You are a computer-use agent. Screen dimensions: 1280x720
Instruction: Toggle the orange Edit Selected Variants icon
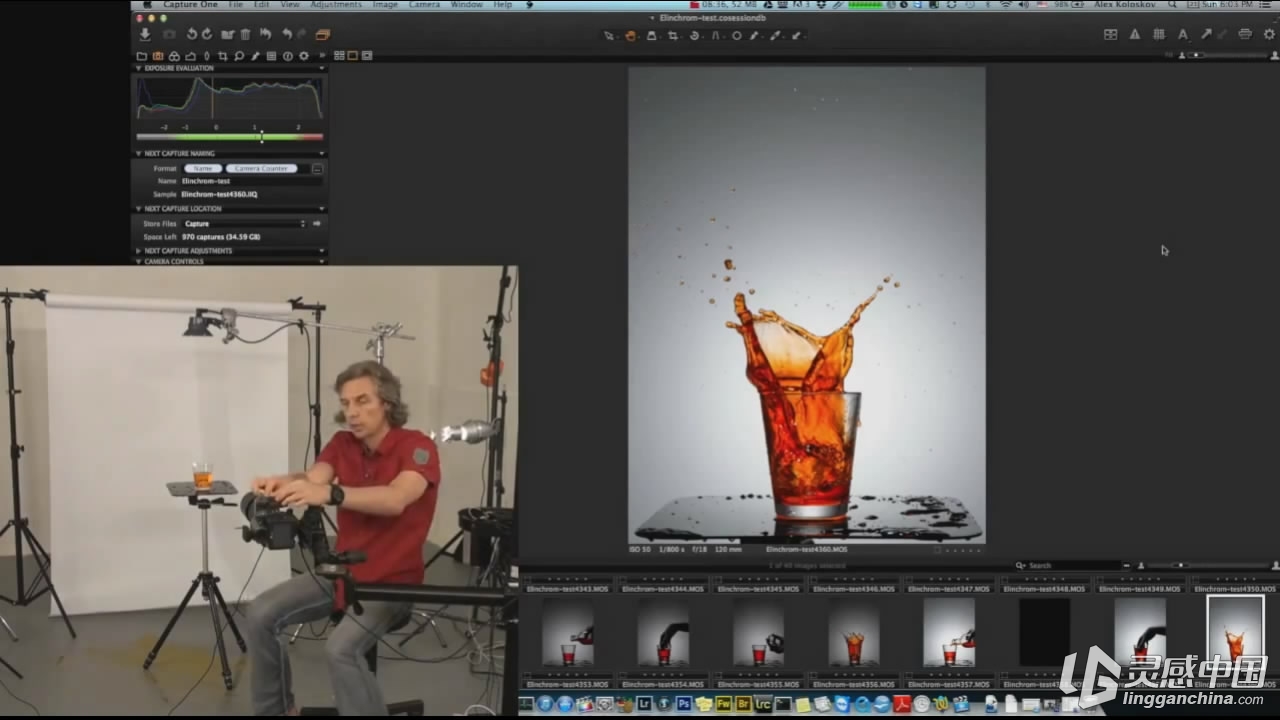(x=322, y=35)
